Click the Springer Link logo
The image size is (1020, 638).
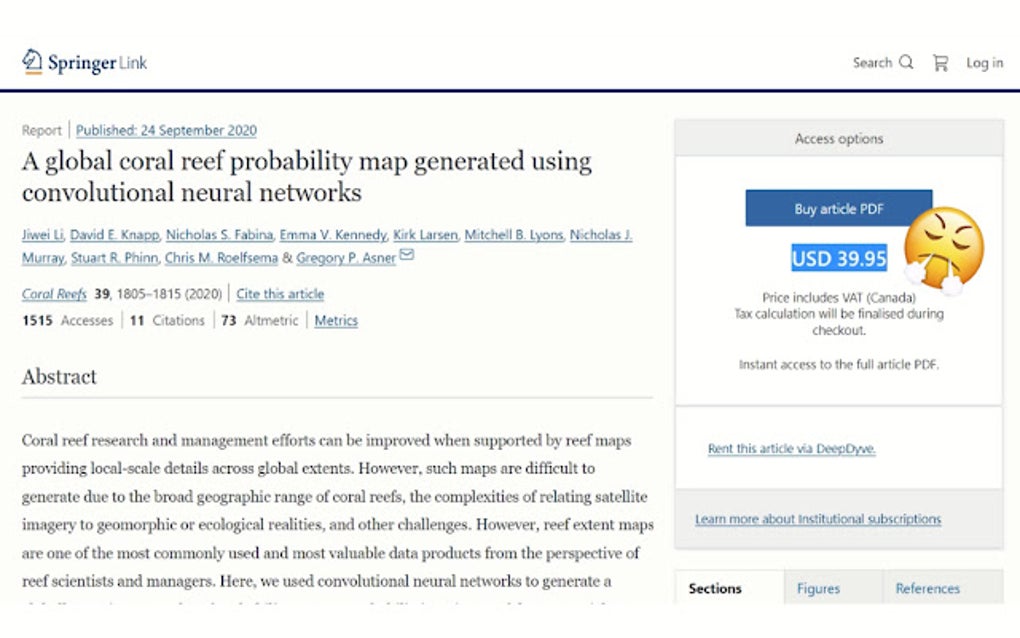(84, 62)
